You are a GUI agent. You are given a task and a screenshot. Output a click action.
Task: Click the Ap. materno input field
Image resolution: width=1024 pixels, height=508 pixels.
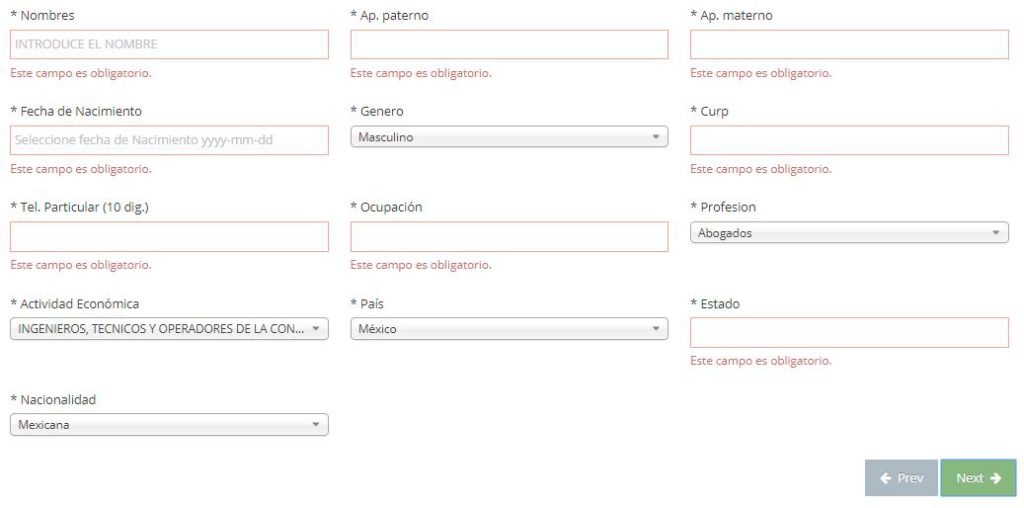click(849, 44)
